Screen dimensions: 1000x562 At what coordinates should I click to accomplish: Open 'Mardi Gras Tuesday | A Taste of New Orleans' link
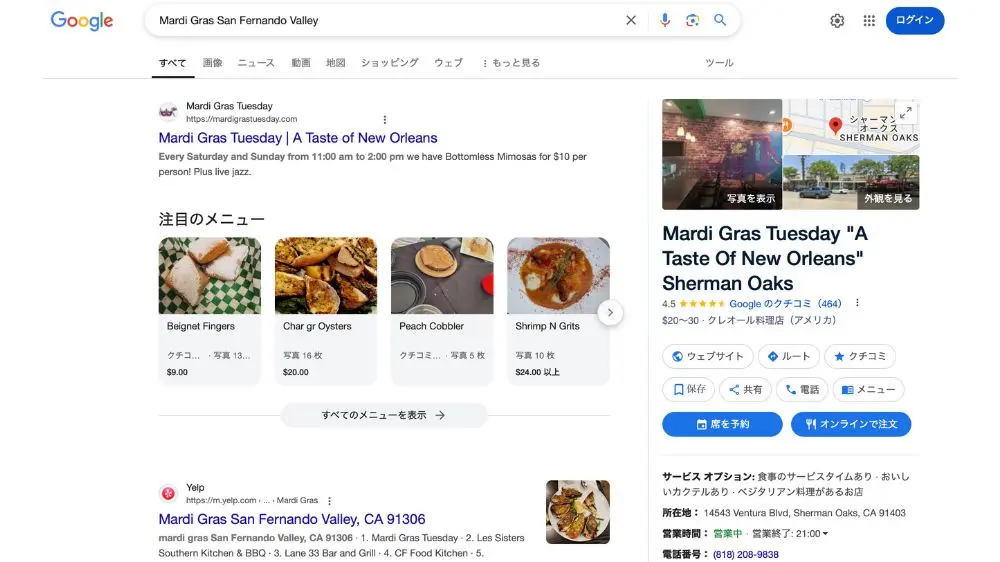click(x=298, y=138)
